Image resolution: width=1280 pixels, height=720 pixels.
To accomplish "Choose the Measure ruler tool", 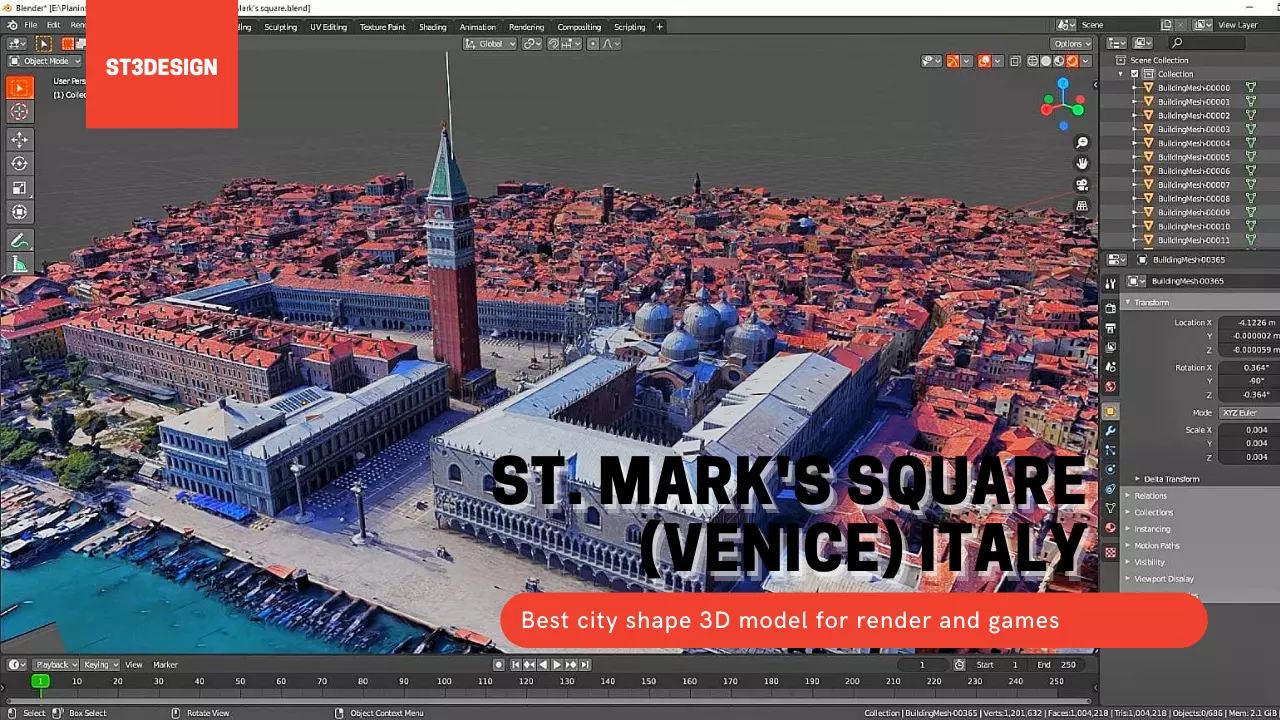I will point(19,265).
